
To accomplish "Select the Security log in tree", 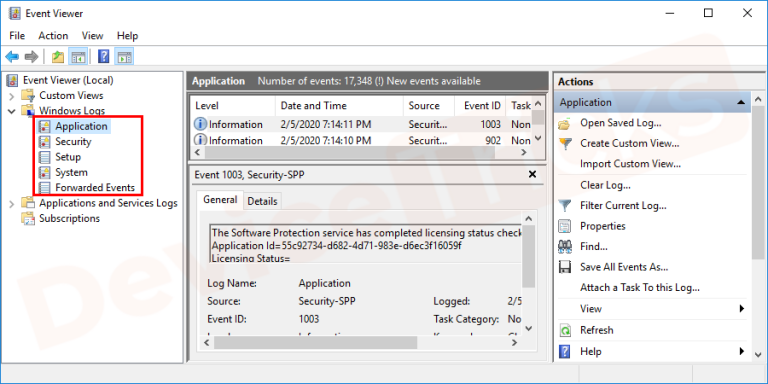I will coord(73,142).
